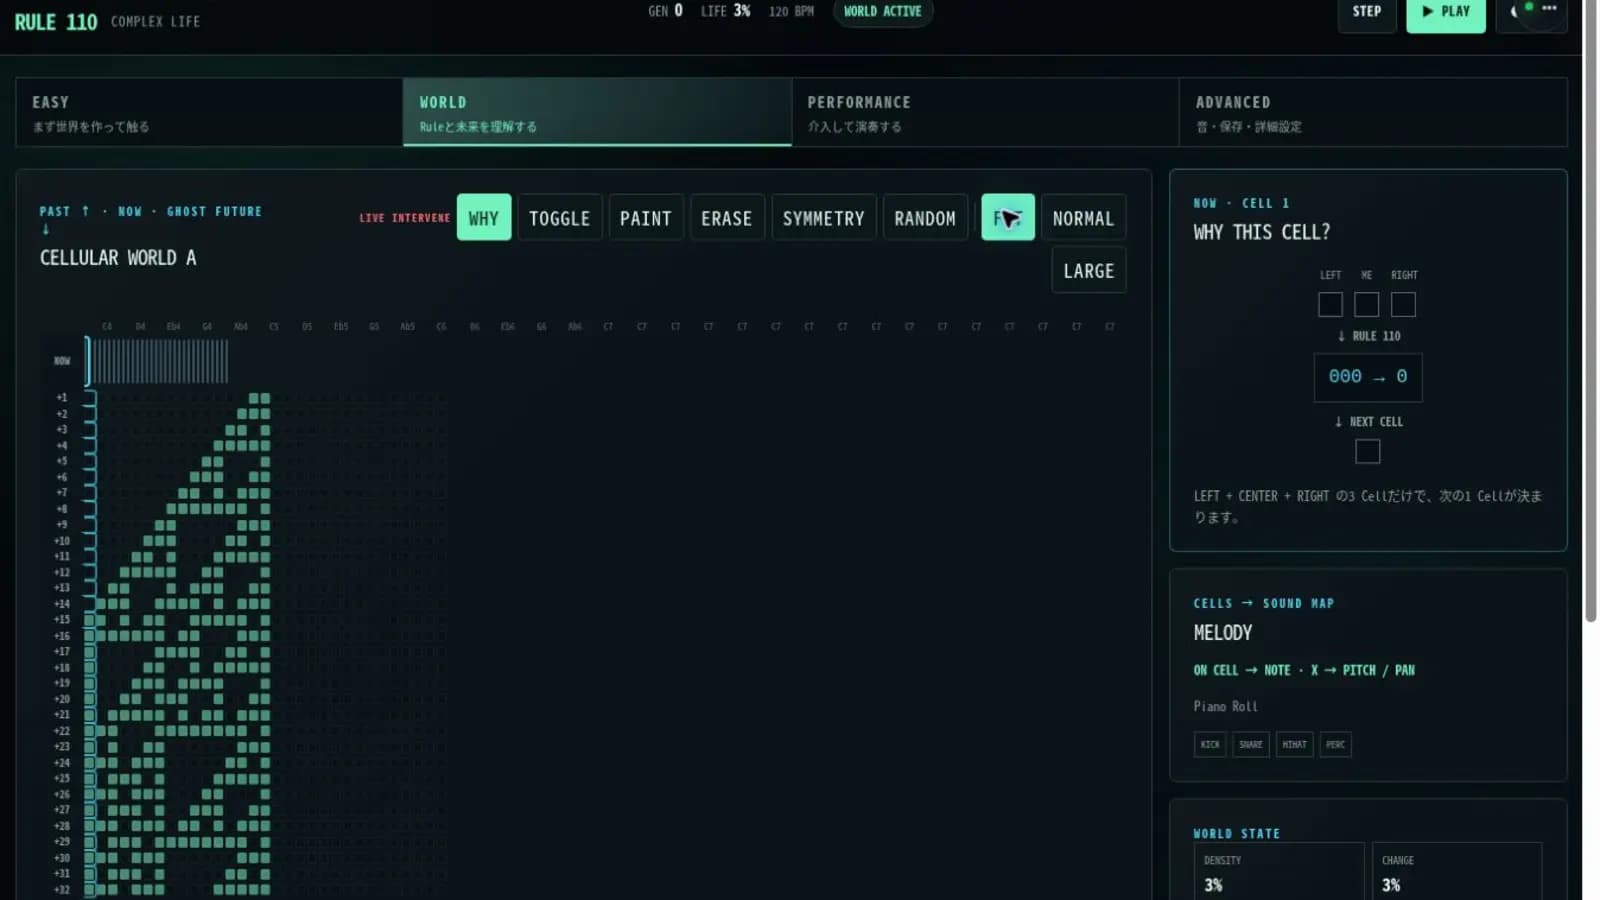Go to the ADVANCED tab
Screen dimensions: 1600x900
pos(1373,113)
